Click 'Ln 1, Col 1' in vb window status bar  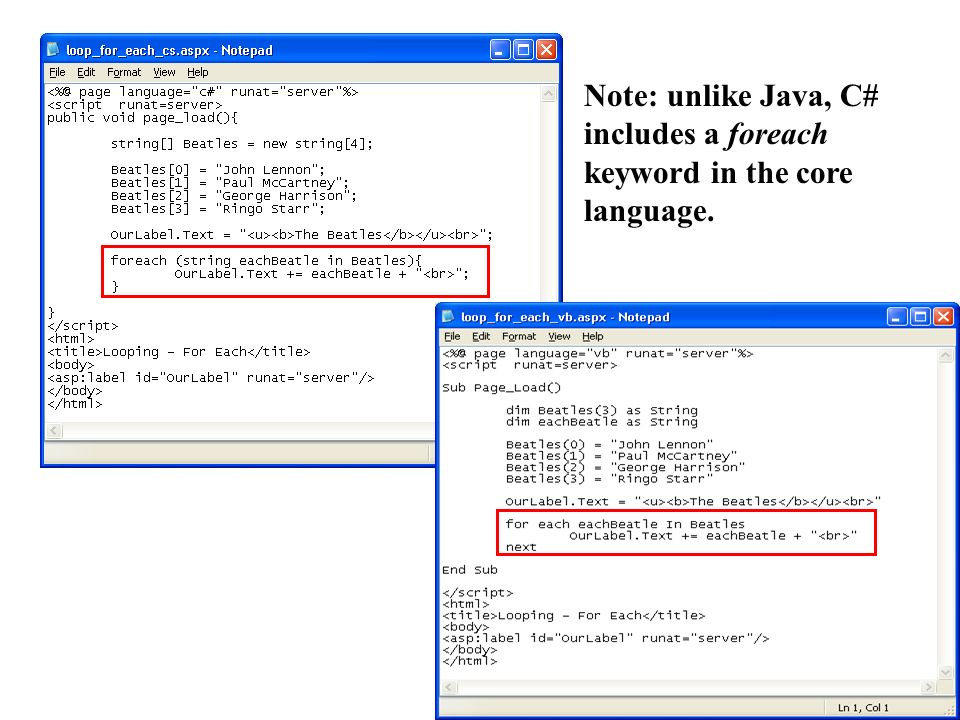coord(863,708)
